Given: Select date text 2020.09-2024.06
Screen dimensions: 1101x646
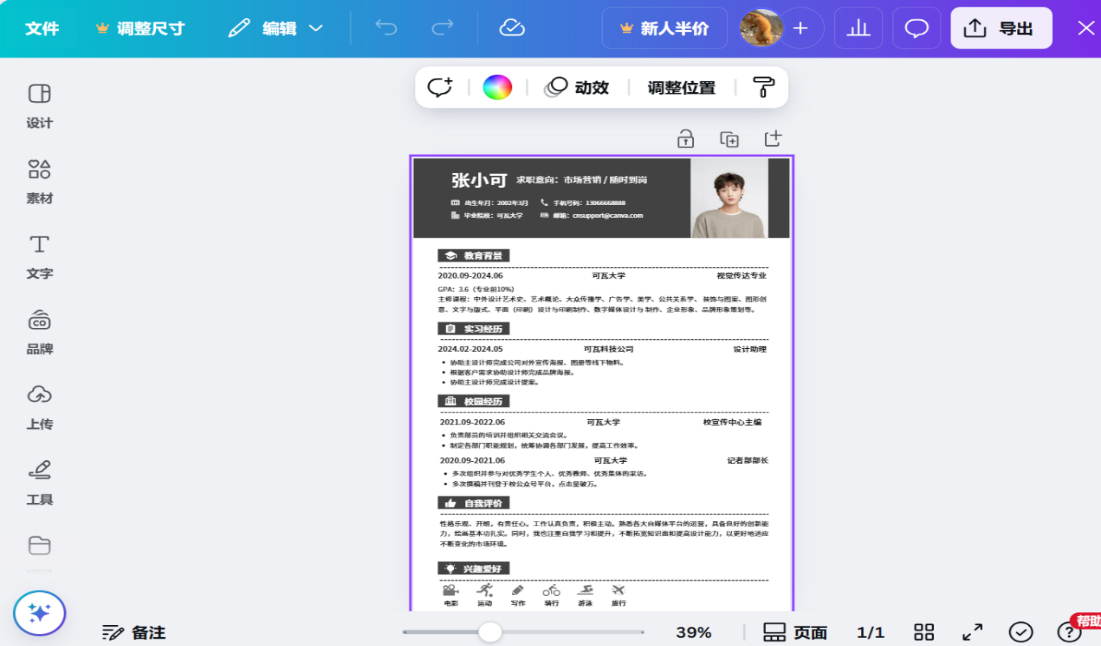Looking at the screenshot, I should 470,276.
